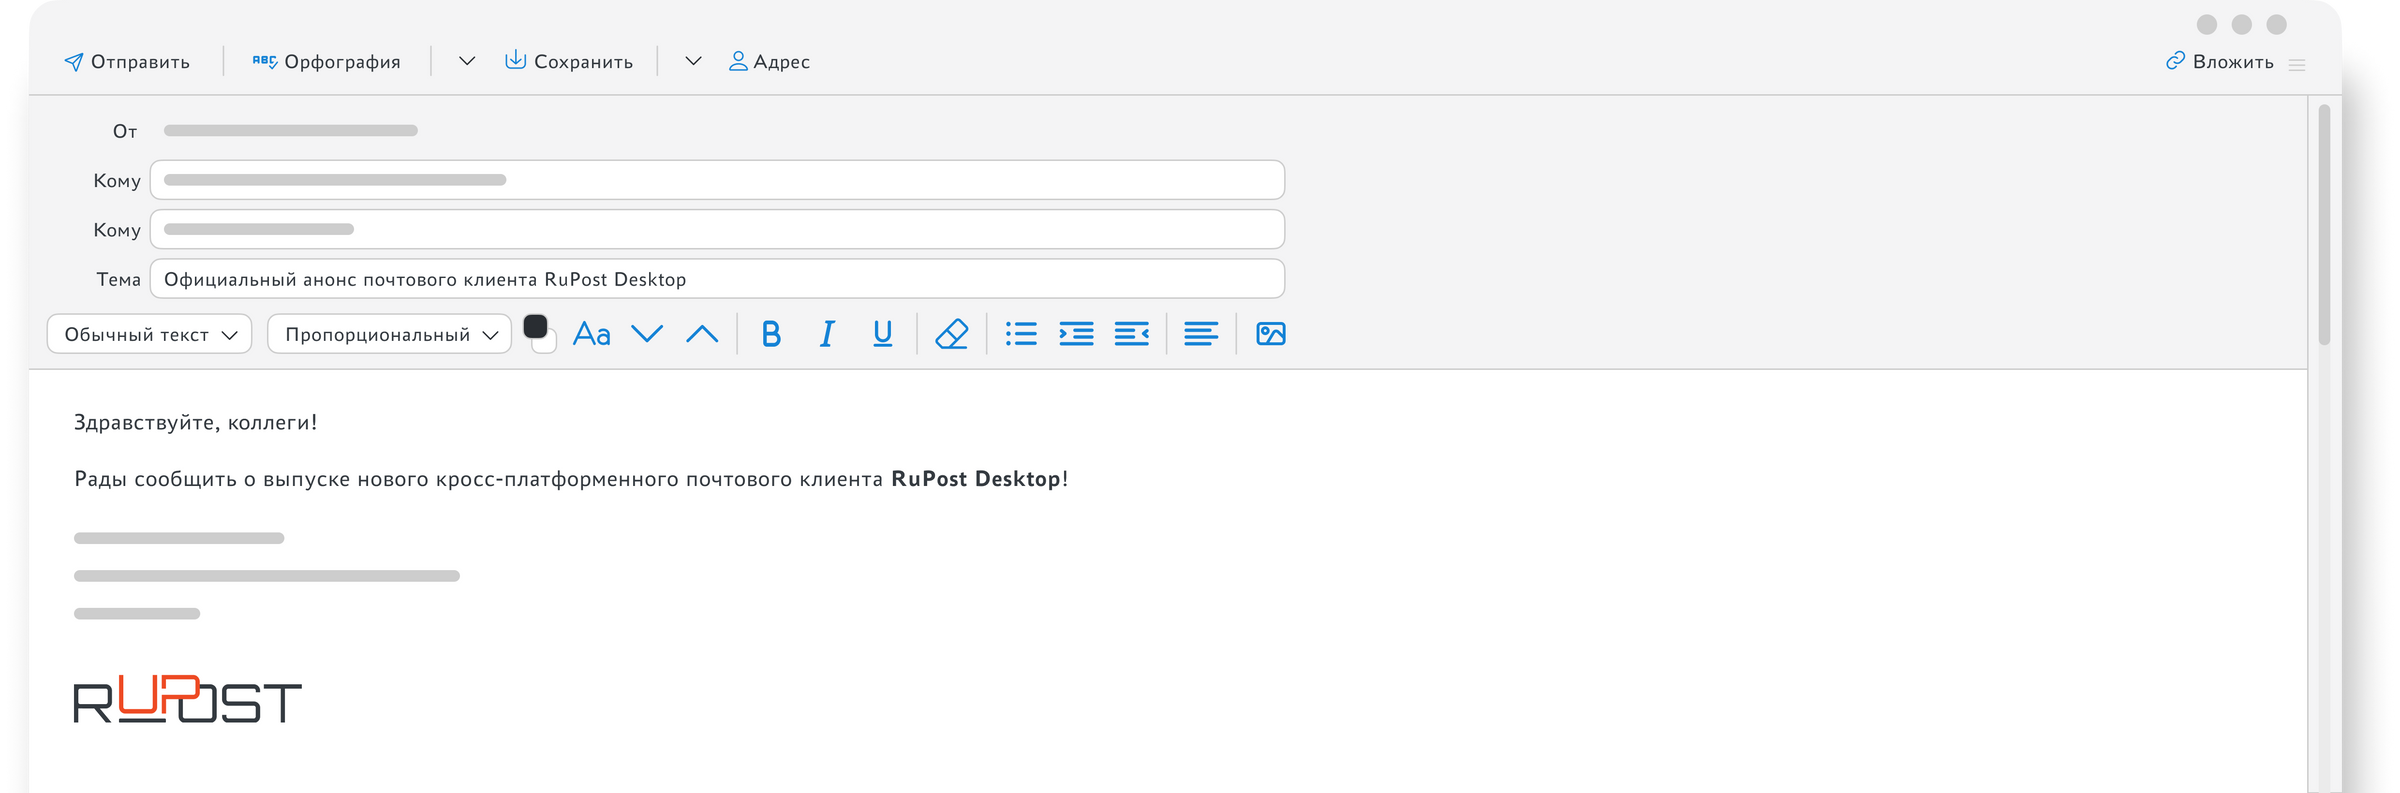Open the Адрес contacts button
The width and height of the screenshot is (2400, 793).
click(769, 62)
